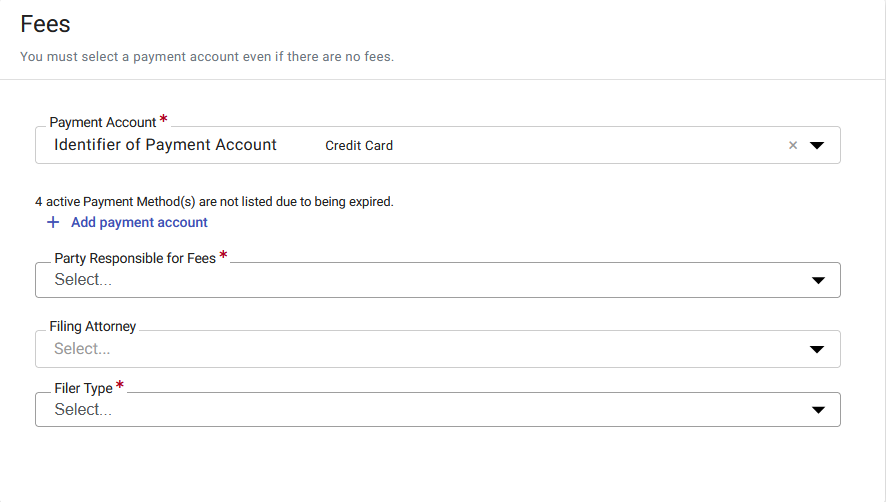Image resolution: width=886 pixels, height=502 pixels.
Task: Click the Fees section heading
Action: coord(45,24)
